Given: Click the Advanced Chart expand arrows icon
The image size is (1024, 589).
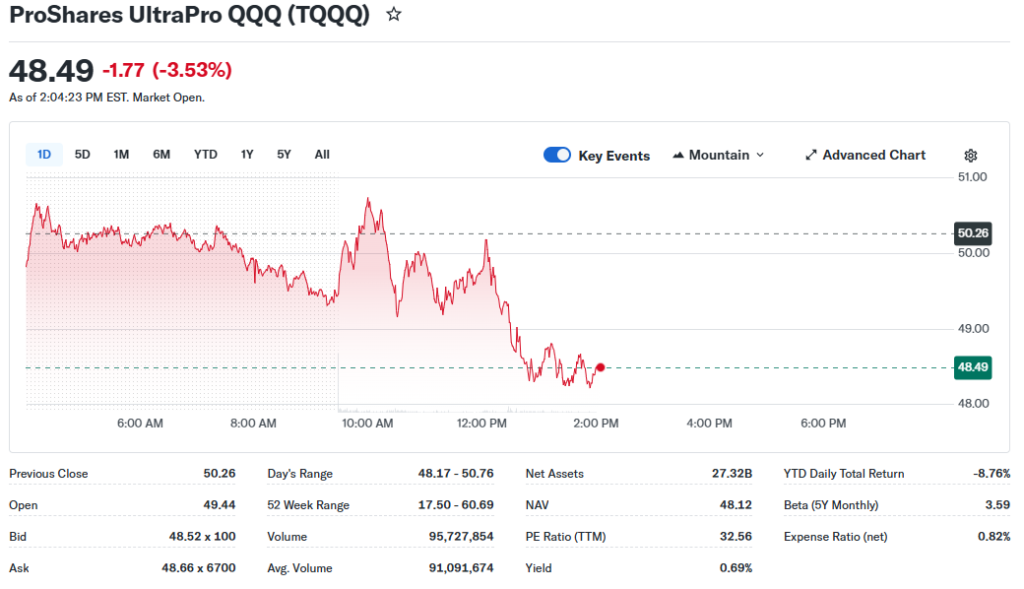Looking at the screenshot, I should 811,155.
